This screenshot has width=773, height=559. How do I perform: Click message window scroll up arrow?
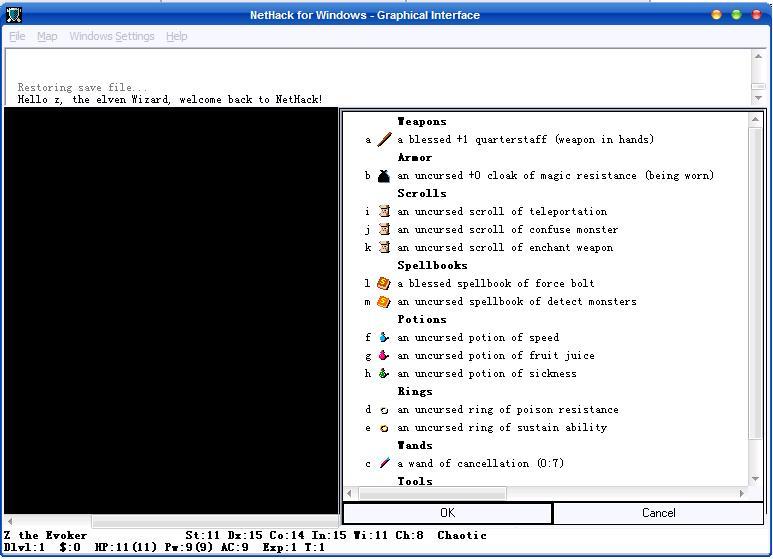click(x=758, y=56)
